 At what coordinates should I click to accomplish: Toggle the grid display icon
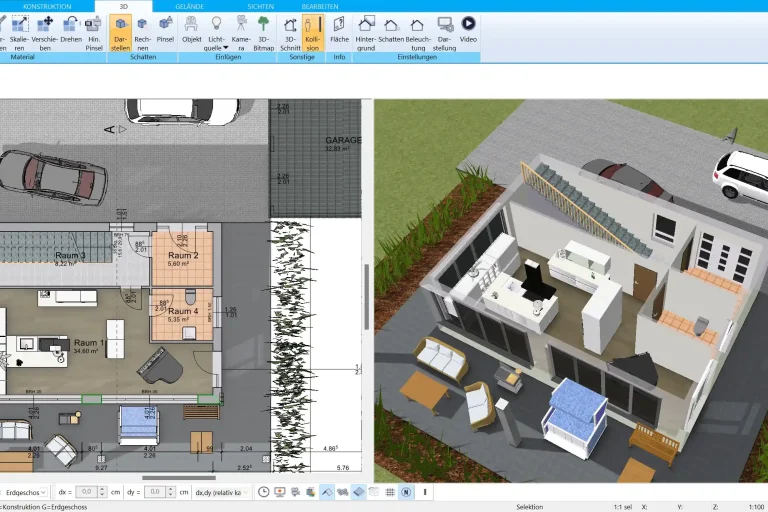(390, 492)
